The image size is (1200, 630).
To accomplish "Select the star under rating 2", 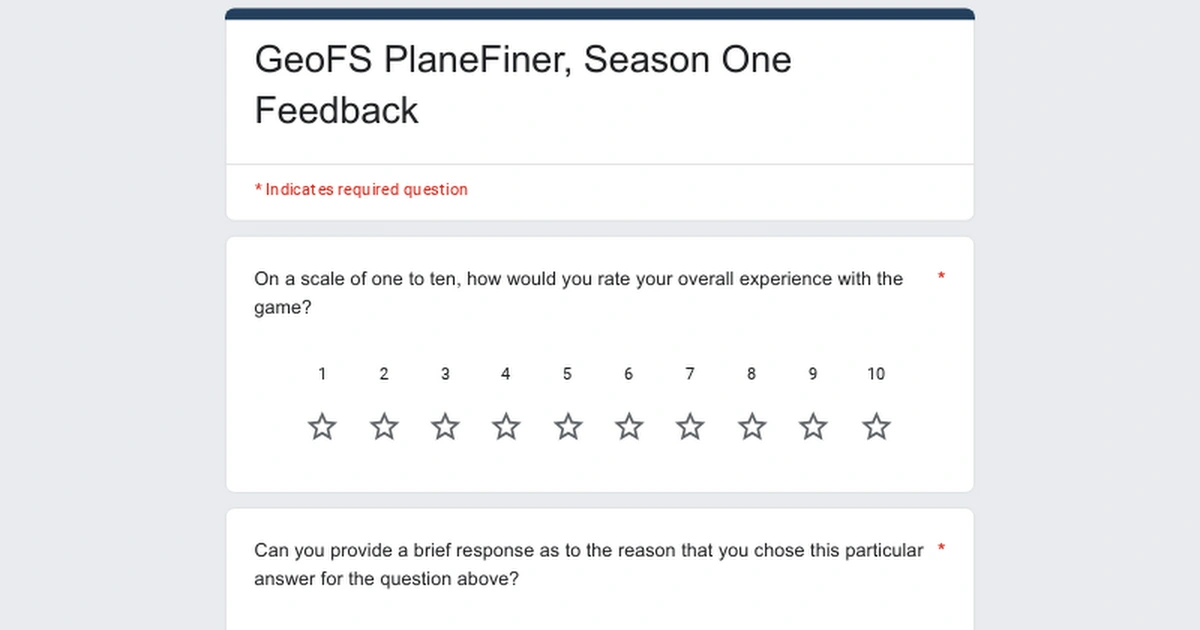I will (384, 426).
